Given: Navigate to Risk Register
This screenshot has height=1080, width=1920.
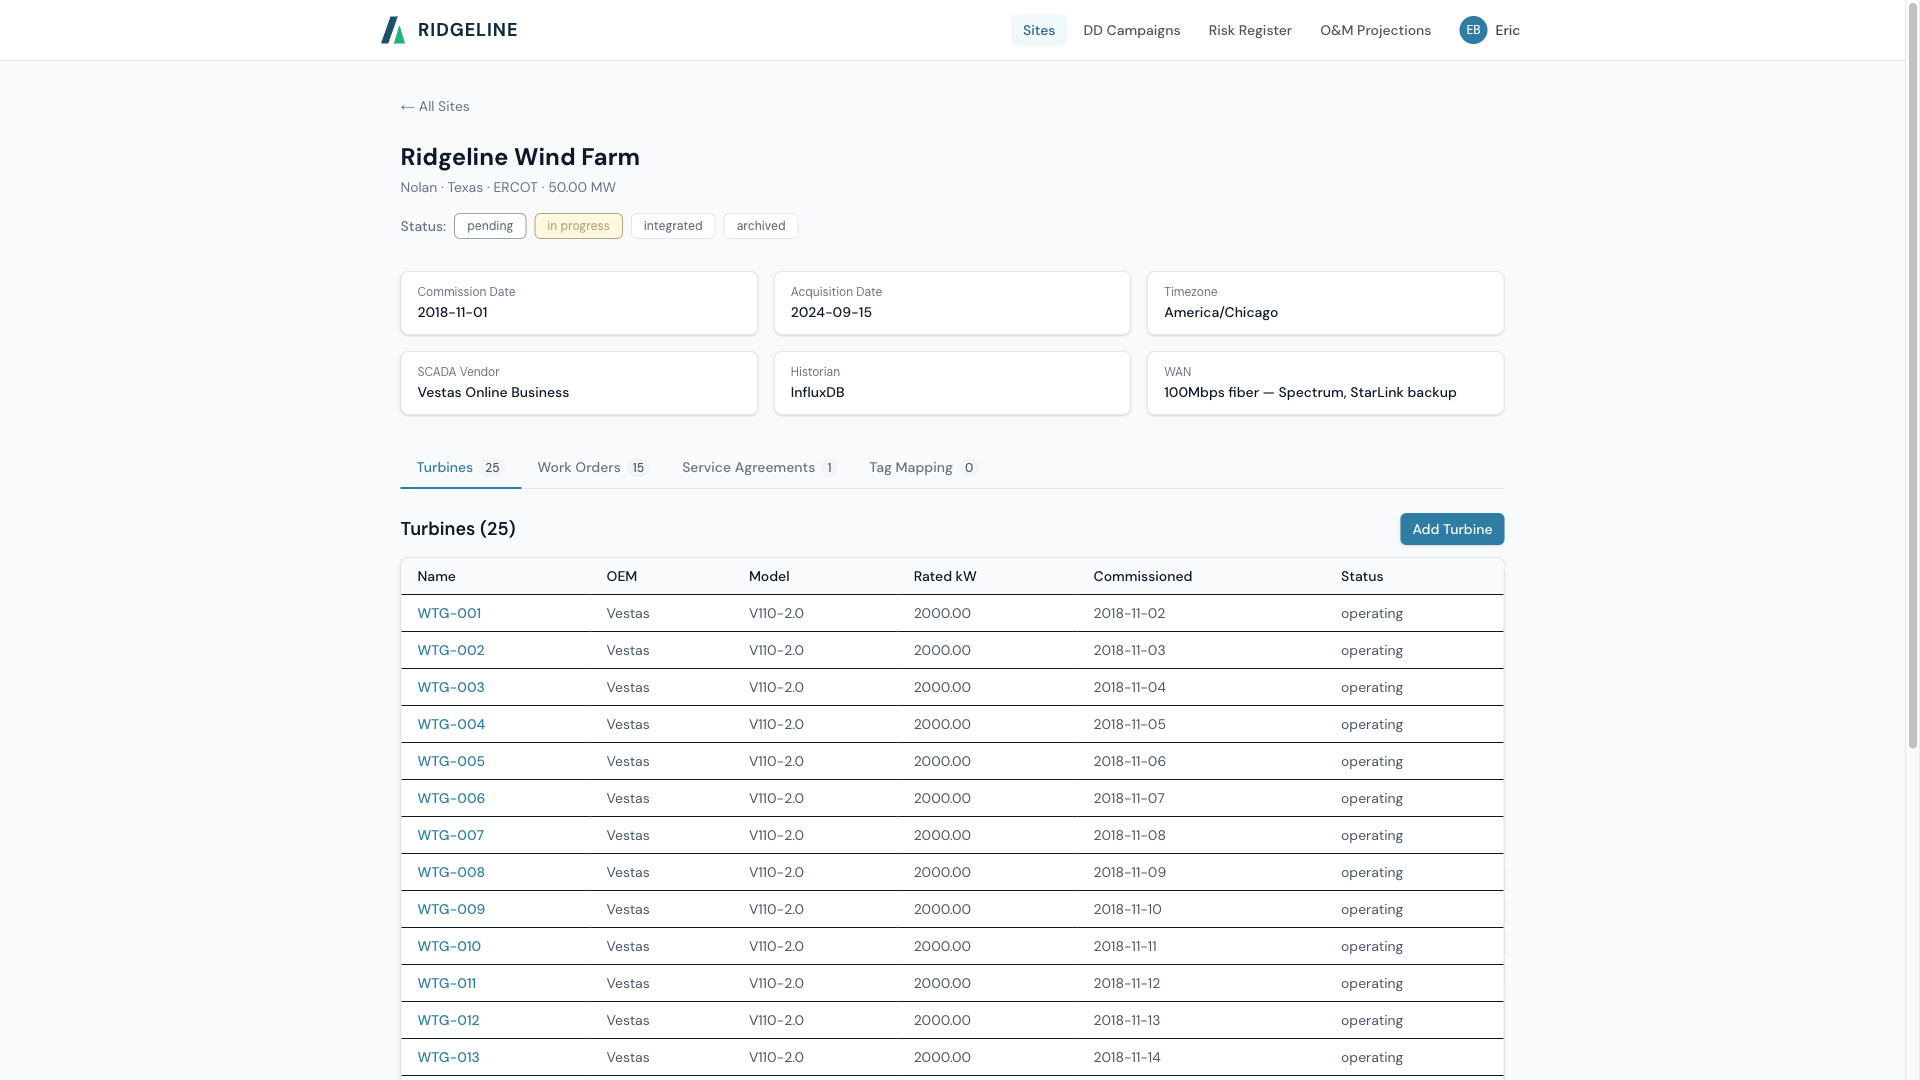Looking at the screenshot, I should [x=1249, y=30].
